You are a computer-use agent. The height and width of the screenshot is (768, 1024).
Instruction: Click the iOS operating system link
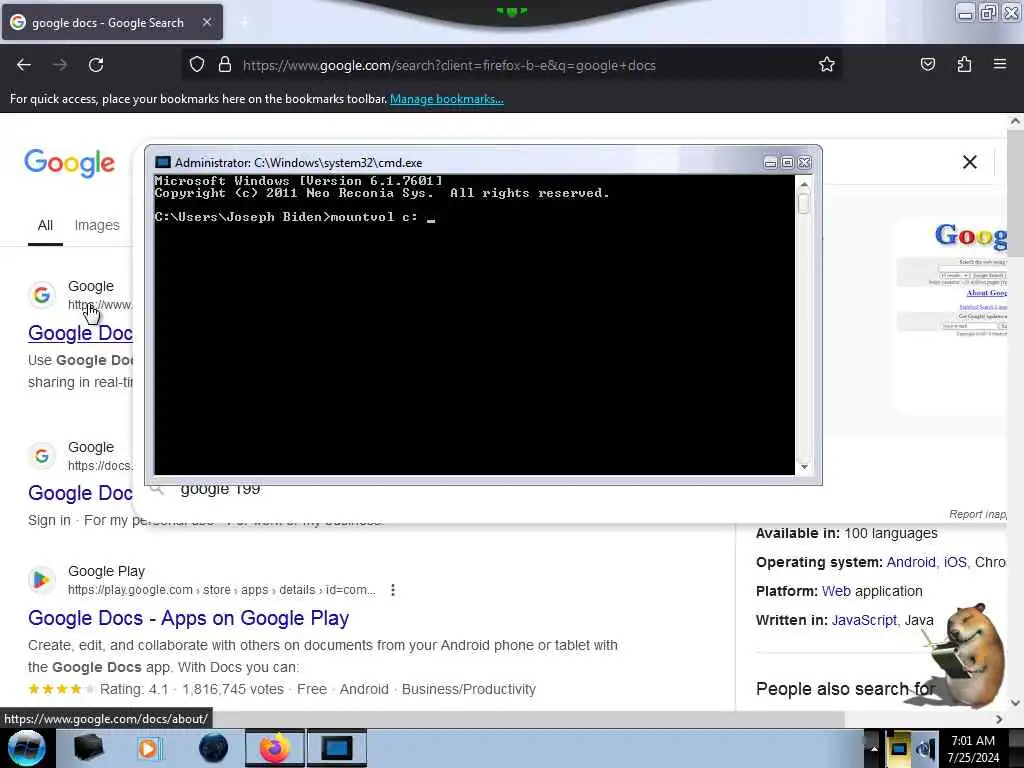click(x=955, y=562)
